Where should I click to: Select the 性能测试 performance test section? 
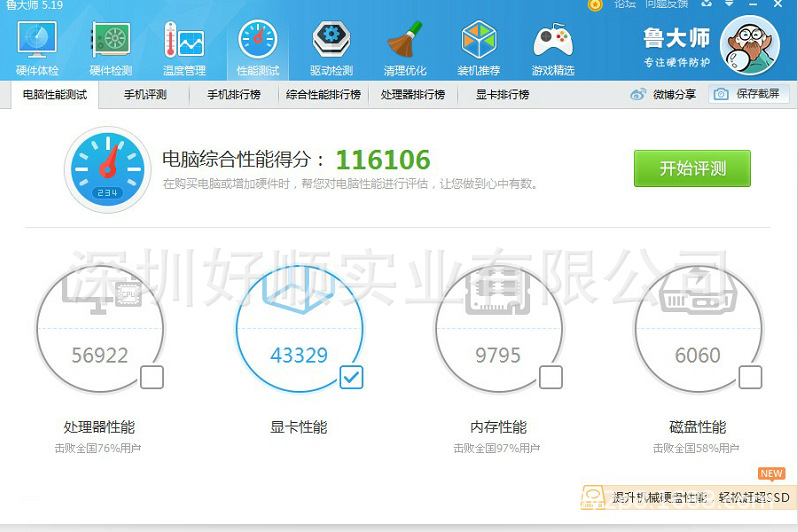[x=258, y=49]
